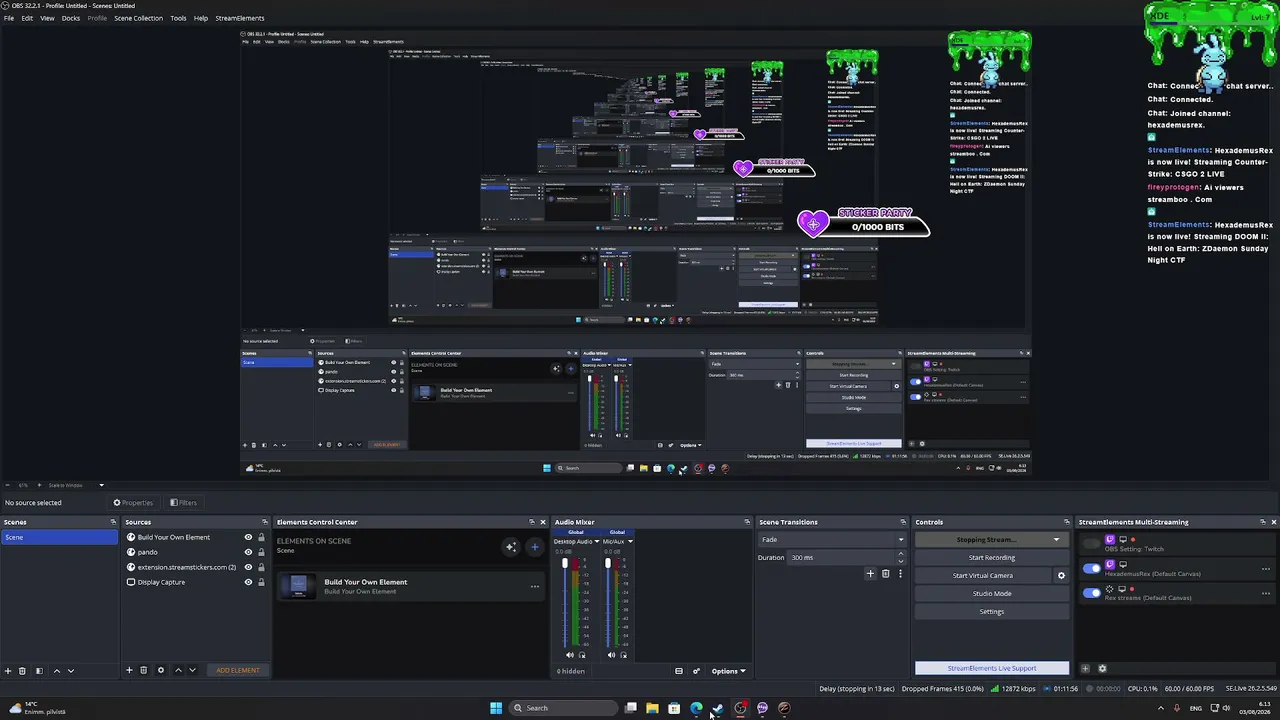Add a new scene with the plus icon
Viewport: 1280px width, 720px height.
[8, 670]
